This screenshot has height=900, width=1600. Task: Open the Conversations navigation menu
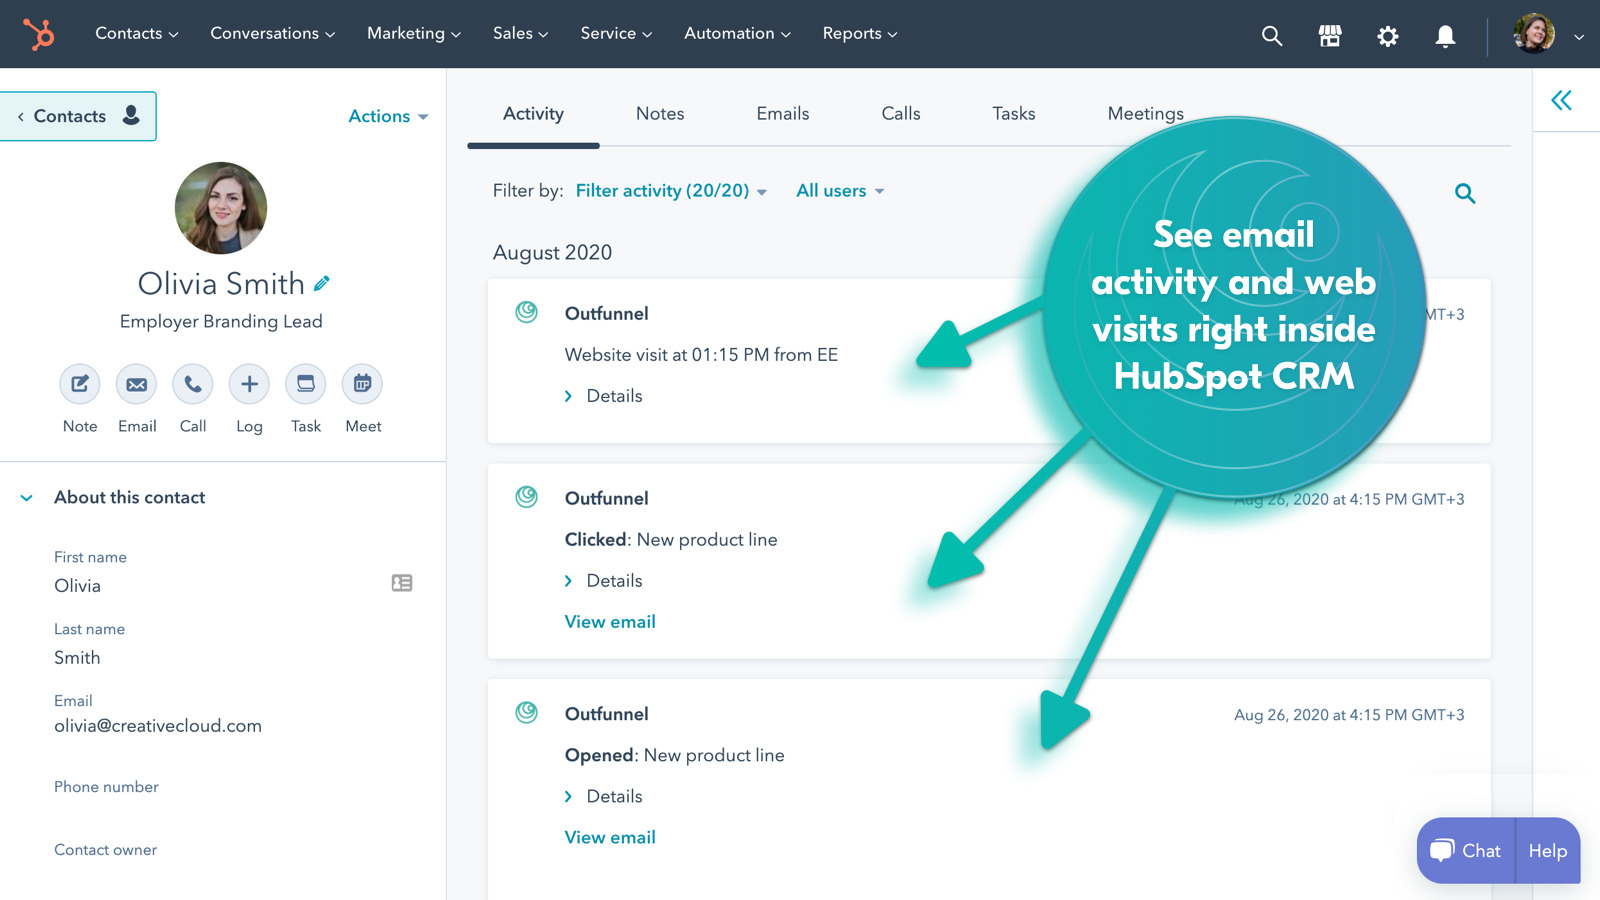coord(272,33)
